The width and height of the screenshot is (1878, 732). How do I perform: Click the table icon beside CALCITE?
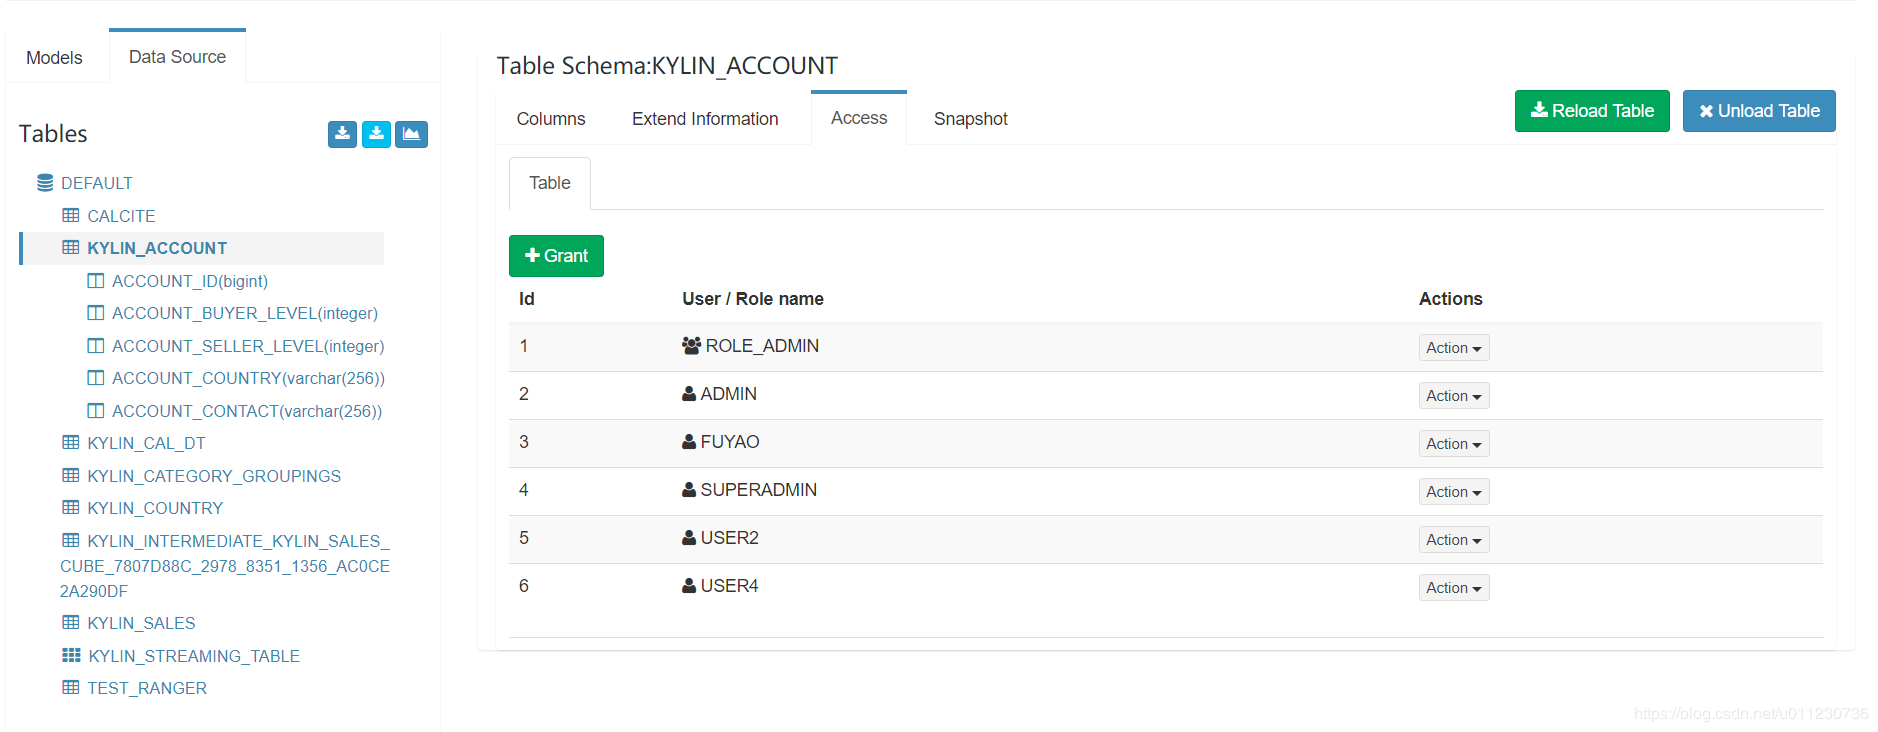click(71, 215)
